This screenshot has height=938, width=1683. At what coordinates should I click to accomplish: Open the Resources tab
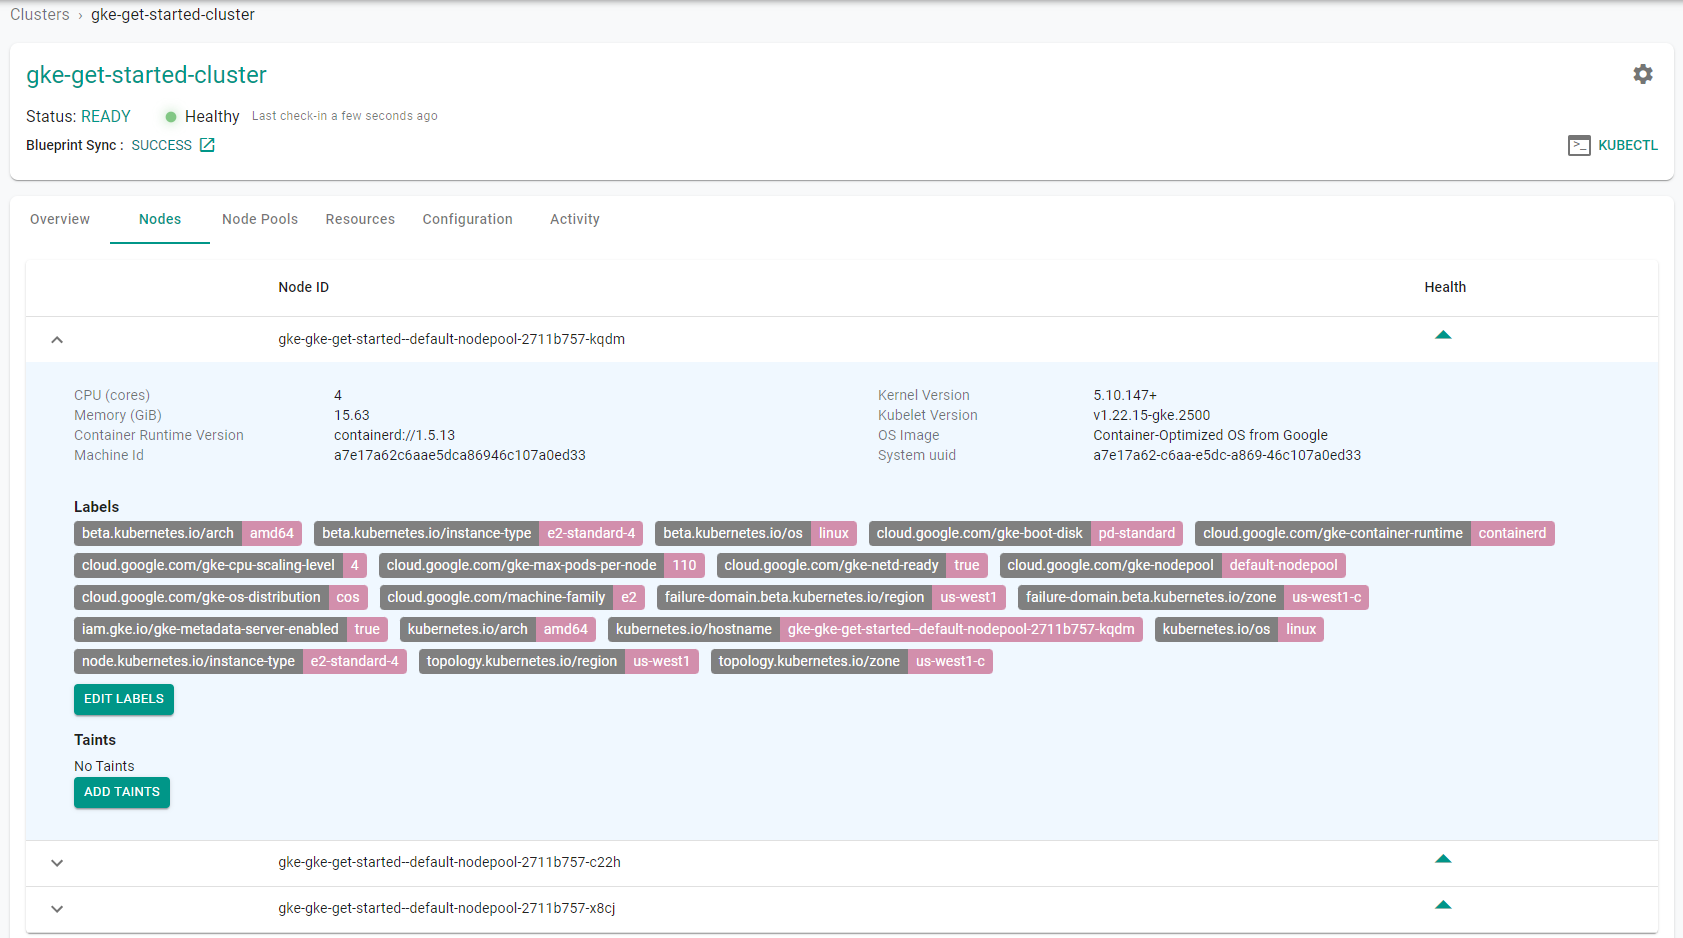pyautogui.click(x=360, y=219)
